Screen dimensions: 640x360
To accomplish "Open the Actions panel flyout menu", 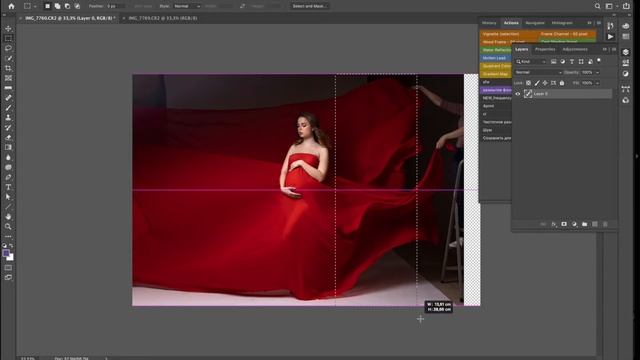I will (599, 23).
